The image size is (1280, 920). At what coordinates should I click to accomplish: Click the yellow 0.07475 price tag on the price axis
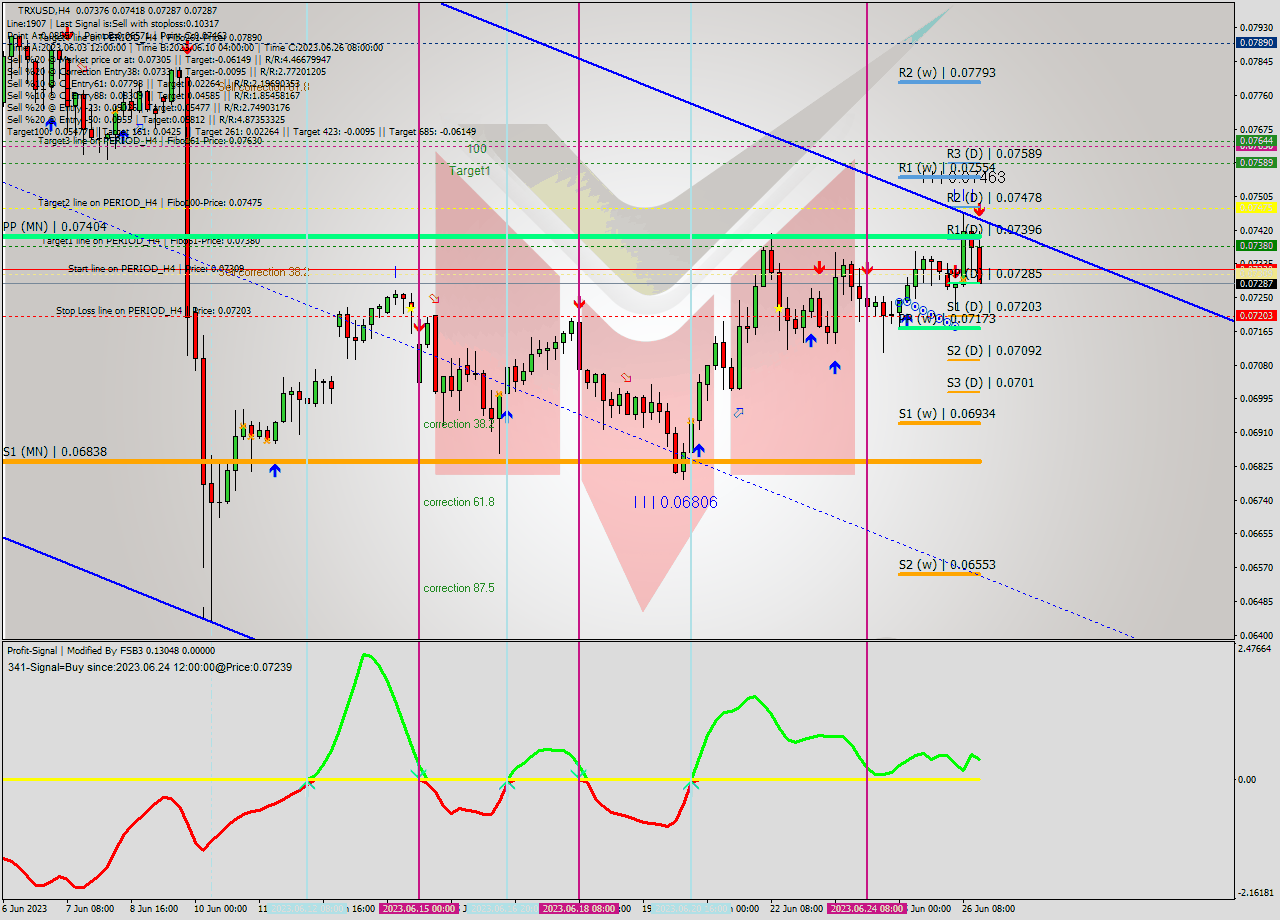[1255, 207]
